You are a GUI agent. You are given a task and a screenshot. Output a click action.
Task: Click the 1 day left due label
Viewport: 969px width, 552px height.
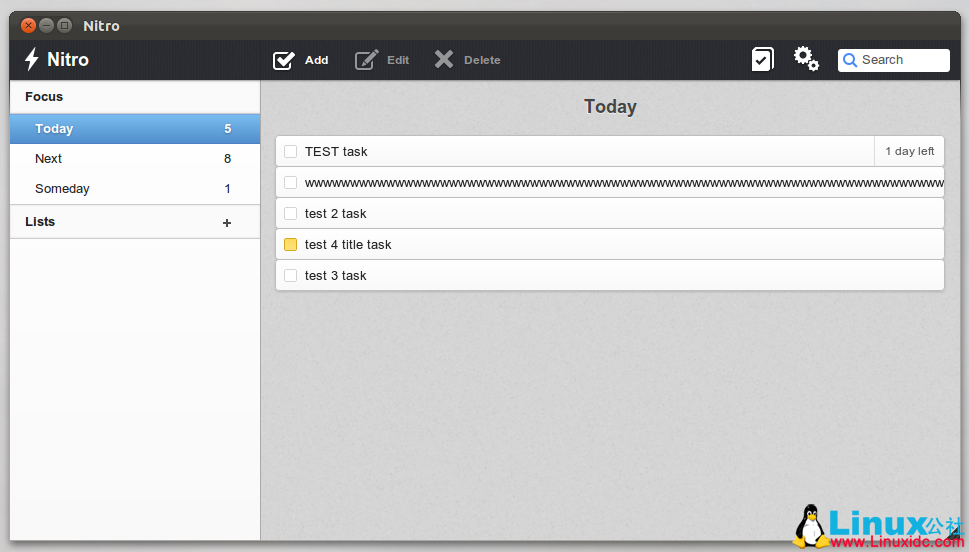point(909,152)
